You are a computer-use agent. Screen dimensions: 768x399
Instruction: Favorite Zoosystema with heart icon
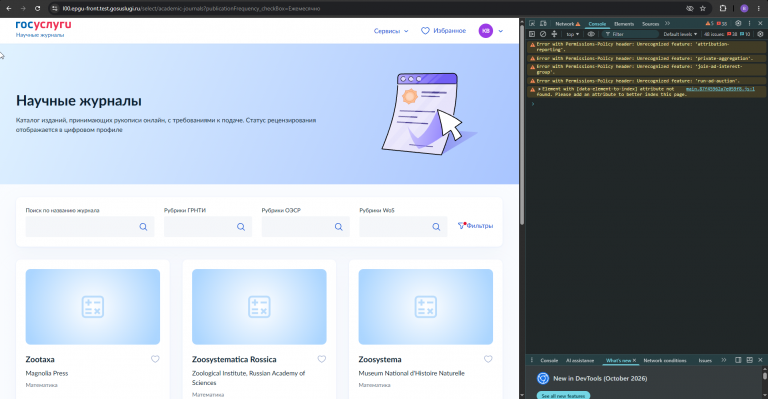[488, 359]
